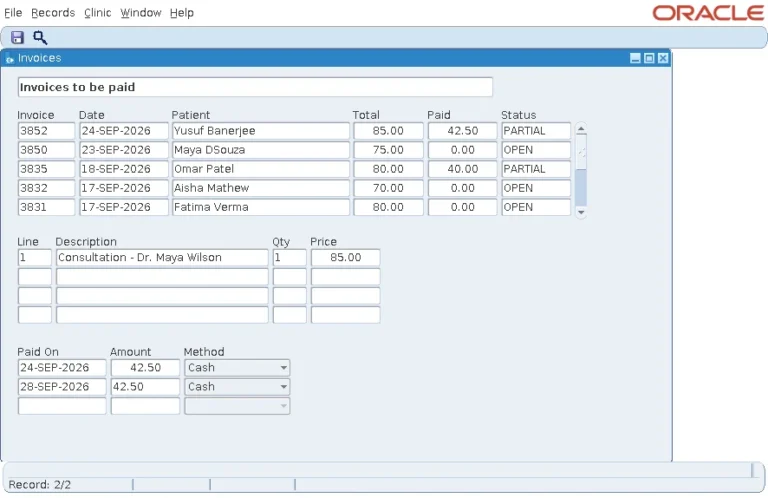Click OPEN status for invoice 3831
Screen dimensions: 768x498
pos(536,207)
